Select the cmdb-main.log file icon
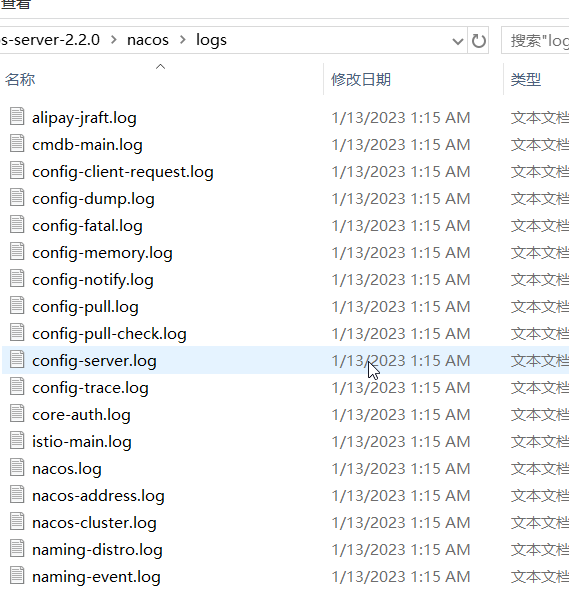The image size is (569, 592). (x=17, y=143)
